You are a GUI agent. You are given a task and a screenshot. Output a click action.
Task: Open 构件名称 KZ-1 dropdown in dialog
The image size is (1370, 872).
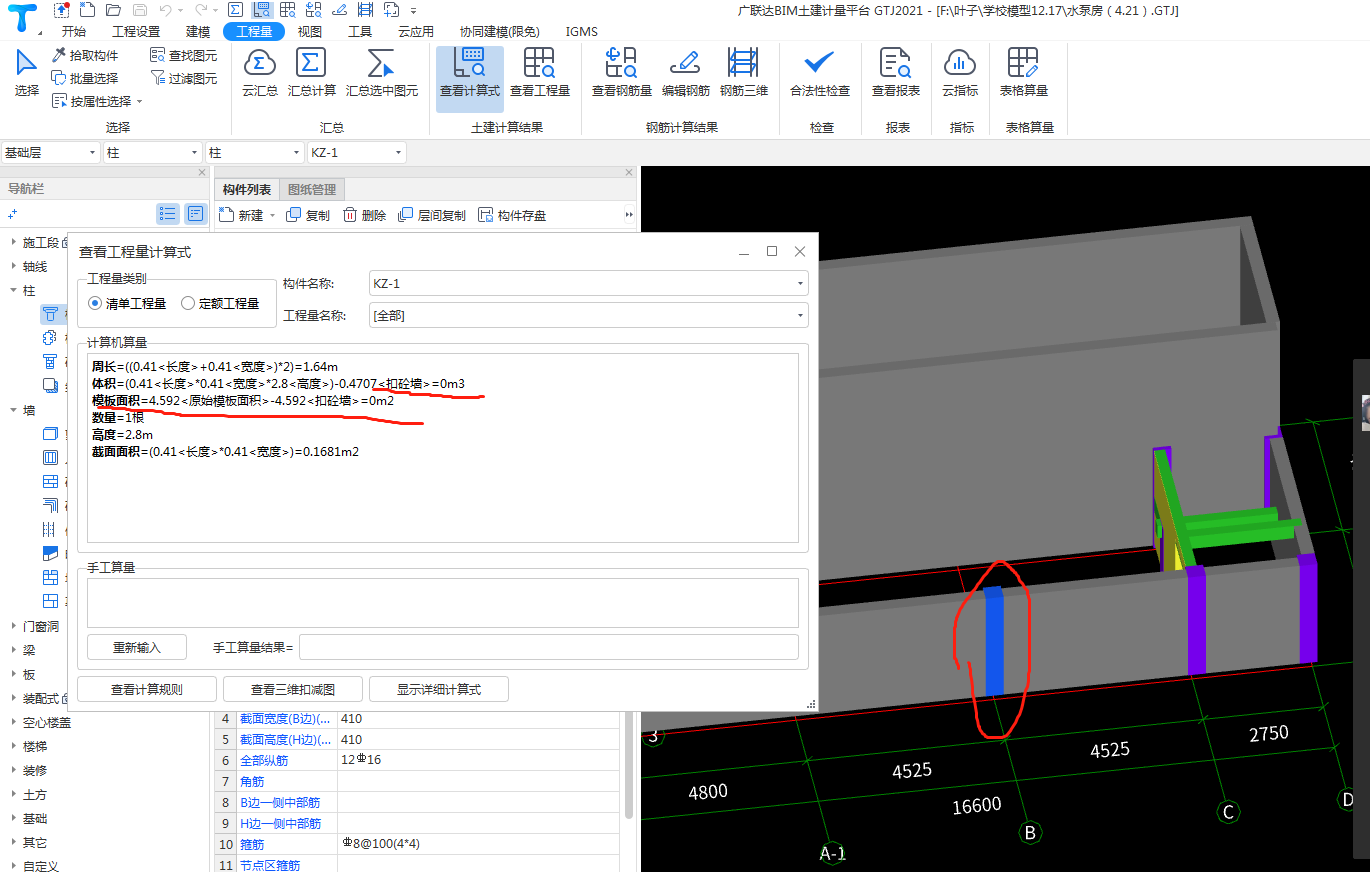(x=588, y=284)
